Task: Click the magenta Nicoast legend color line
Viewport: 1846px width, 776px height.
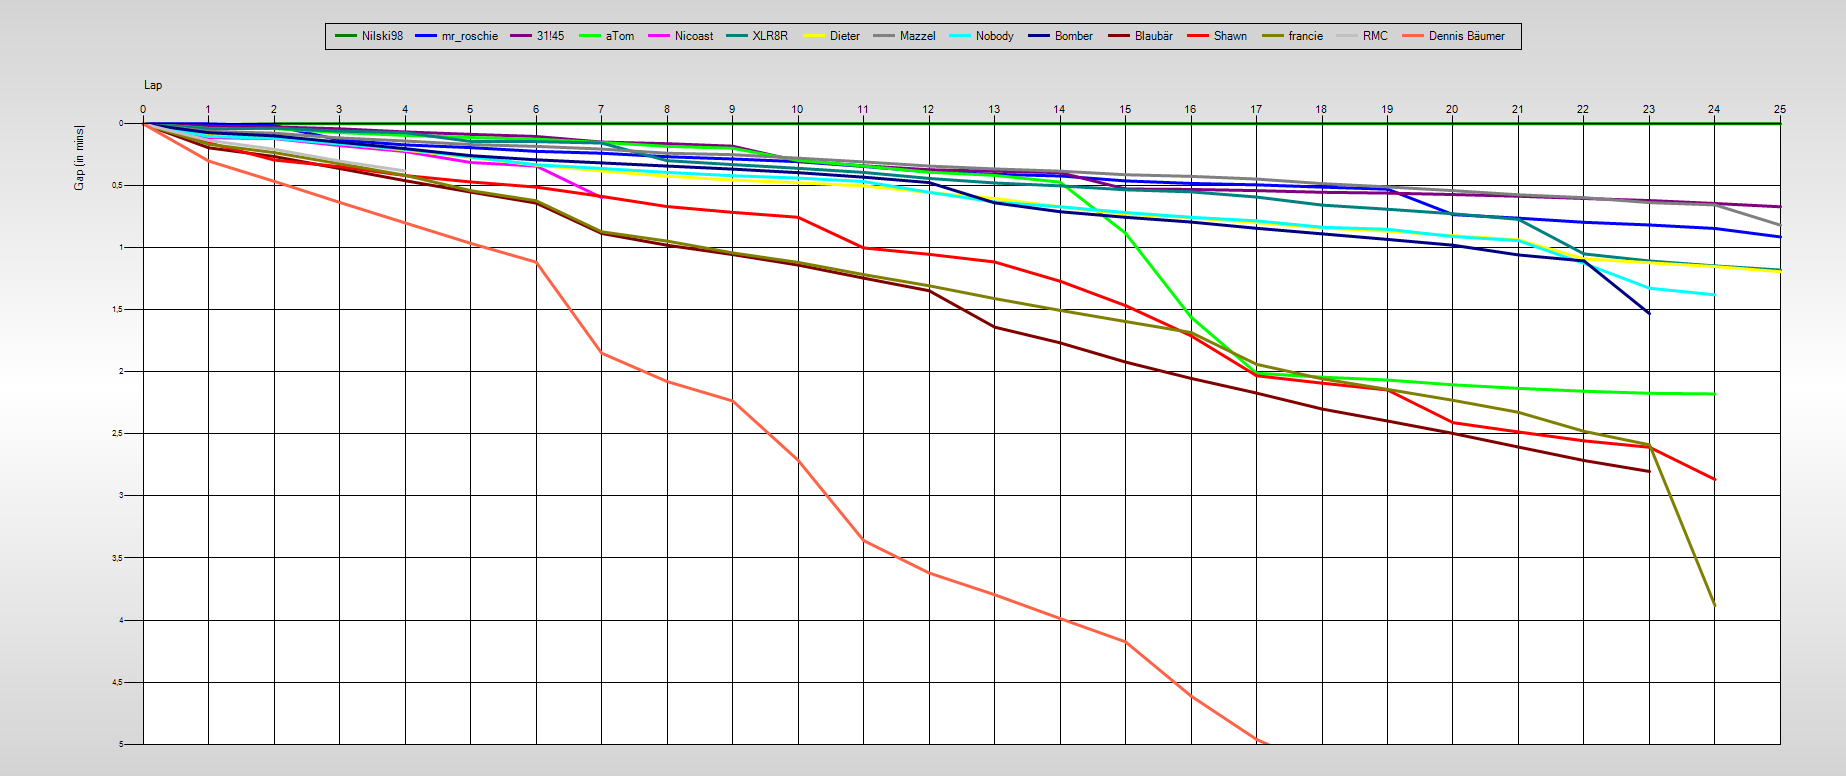Action: pyautogui.click(x=659, y=36)
